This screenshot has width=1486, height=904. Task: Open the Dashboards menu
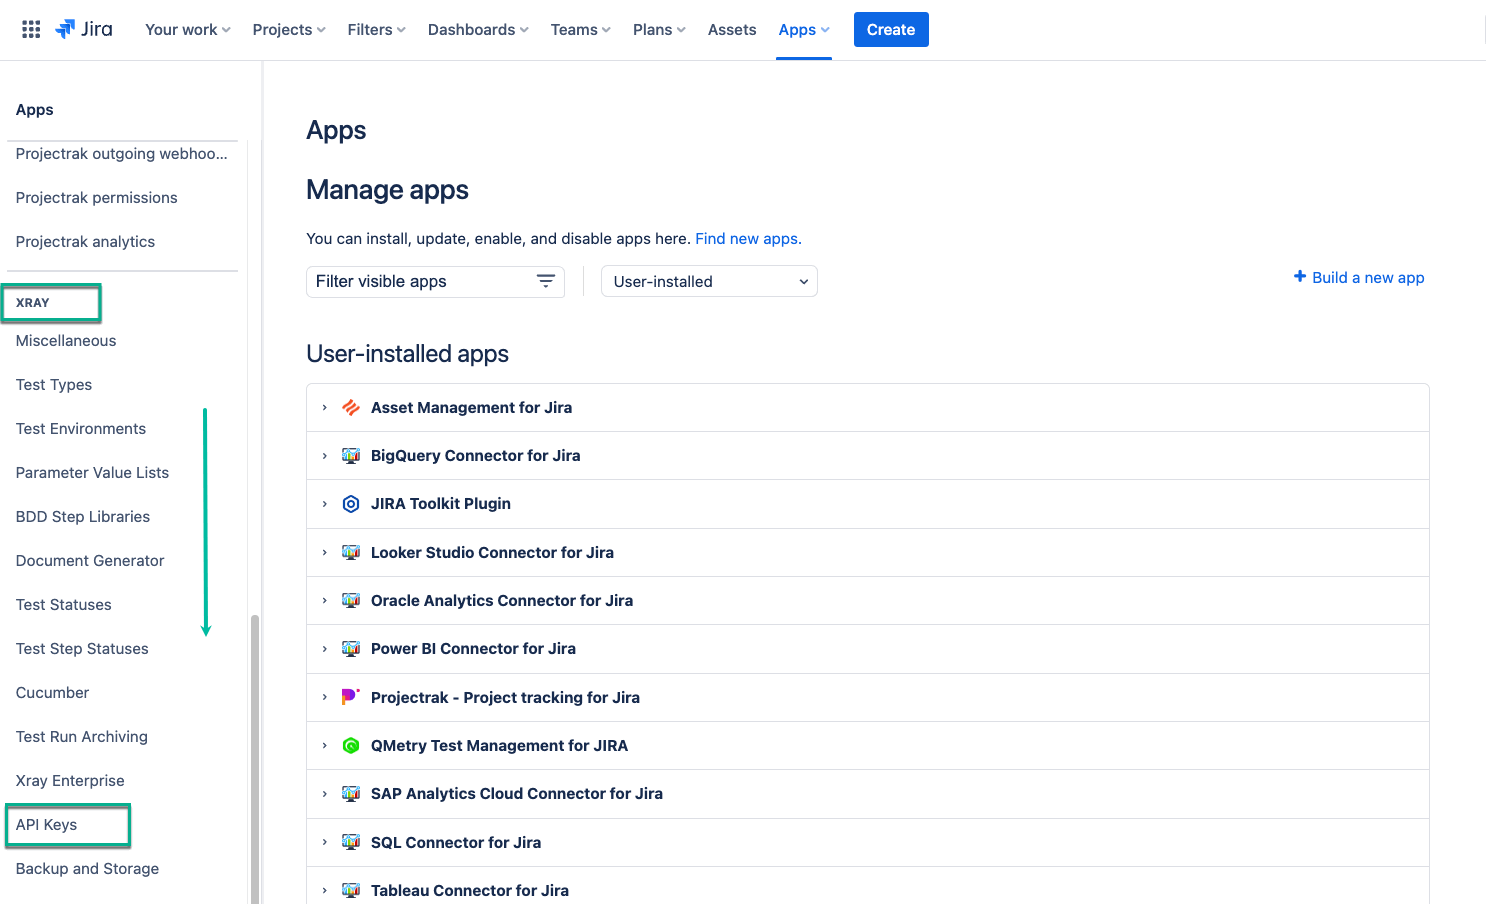tap(478, 30)
